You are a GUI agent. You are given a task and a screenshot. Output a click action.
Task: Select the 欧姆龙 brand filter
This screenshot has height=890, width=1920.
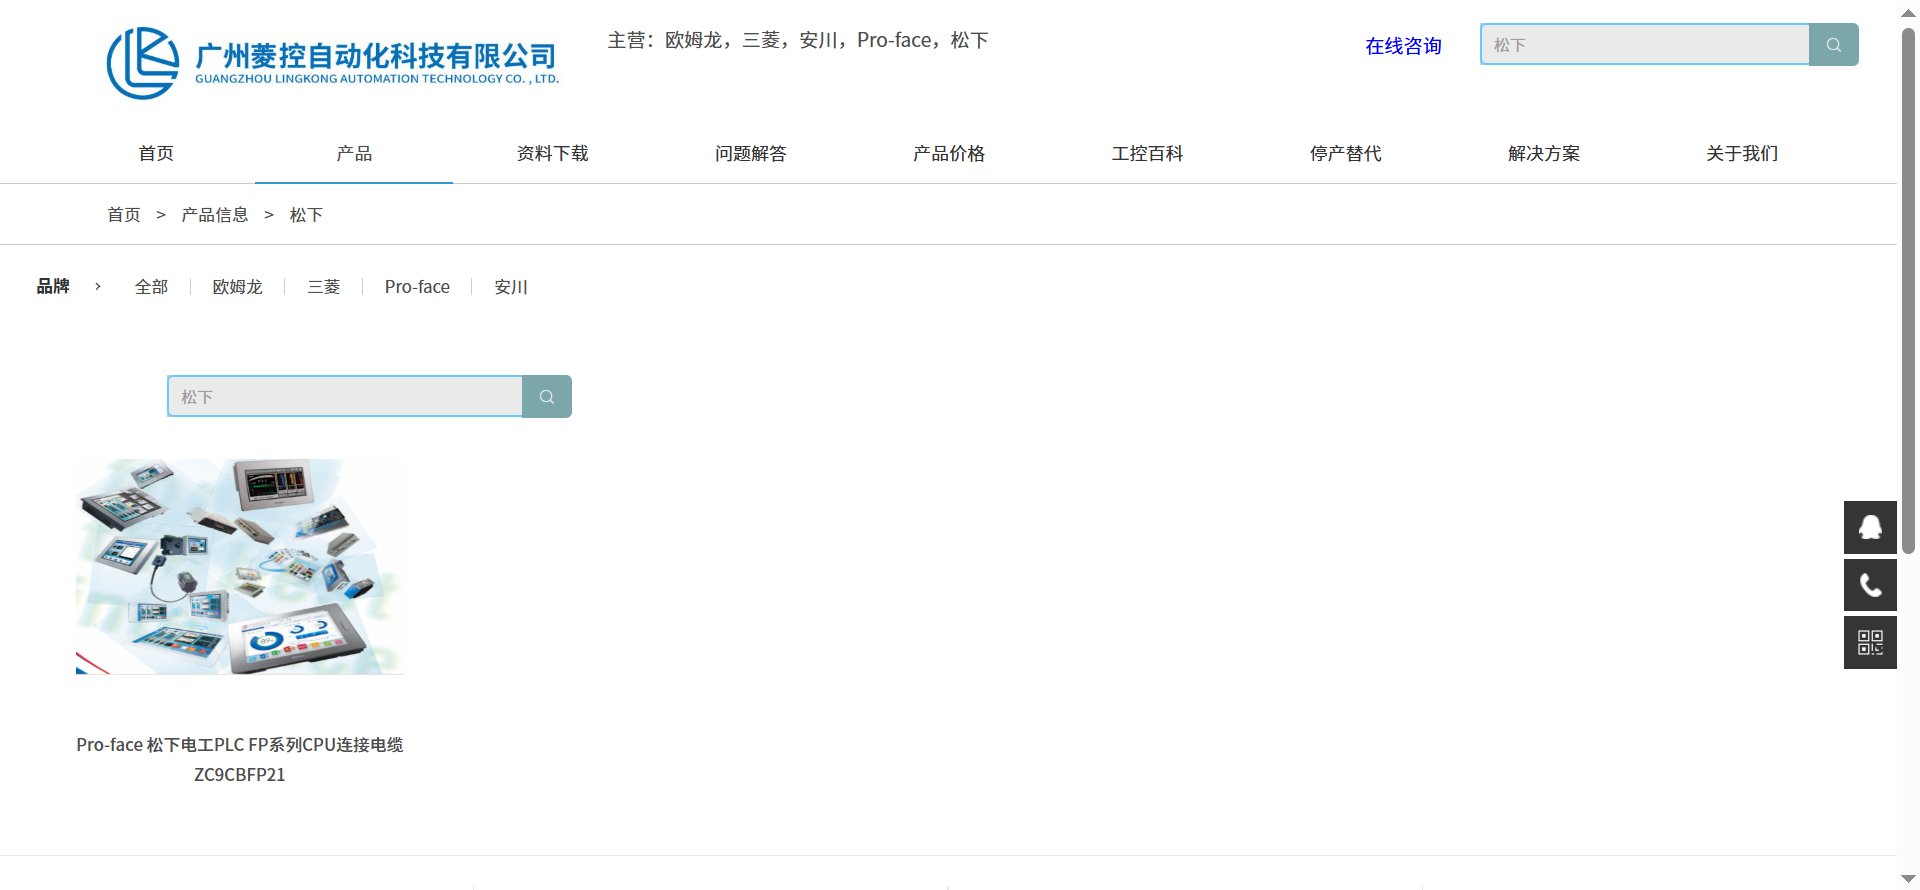[x=237, y=287]
